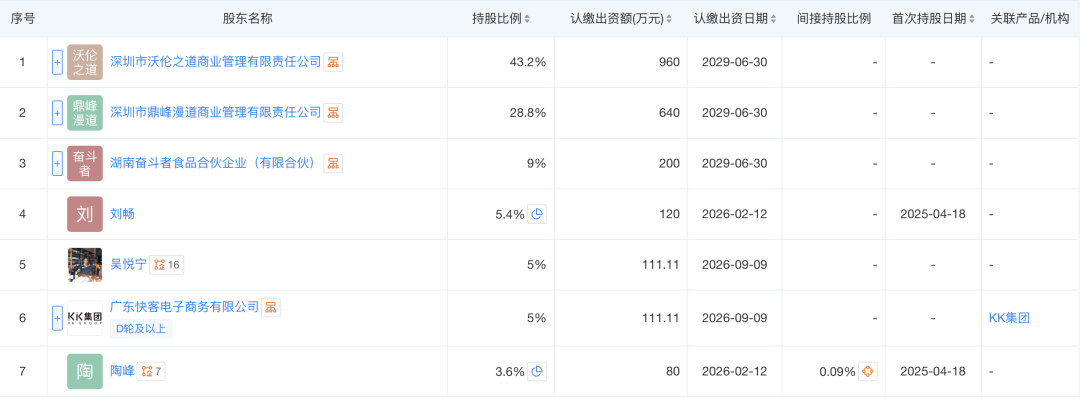
Task: Select 5% shareholding in 广东快客 row
Action: (x=537, y=318)
